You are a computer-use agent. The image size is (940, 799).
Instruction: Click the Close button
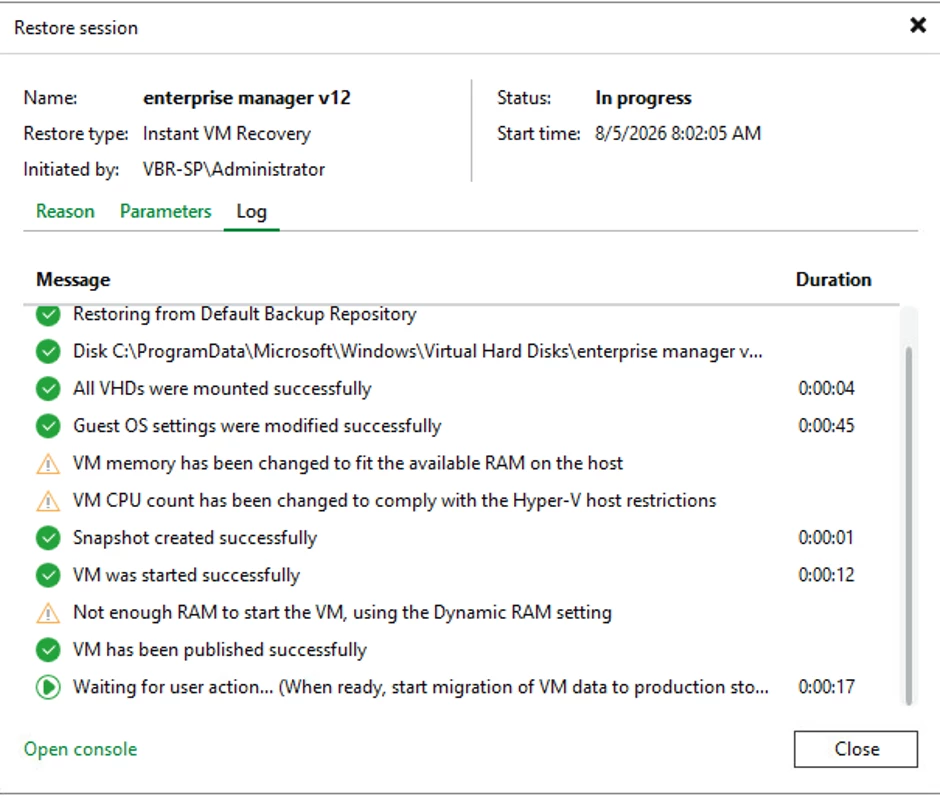point(855,749)
